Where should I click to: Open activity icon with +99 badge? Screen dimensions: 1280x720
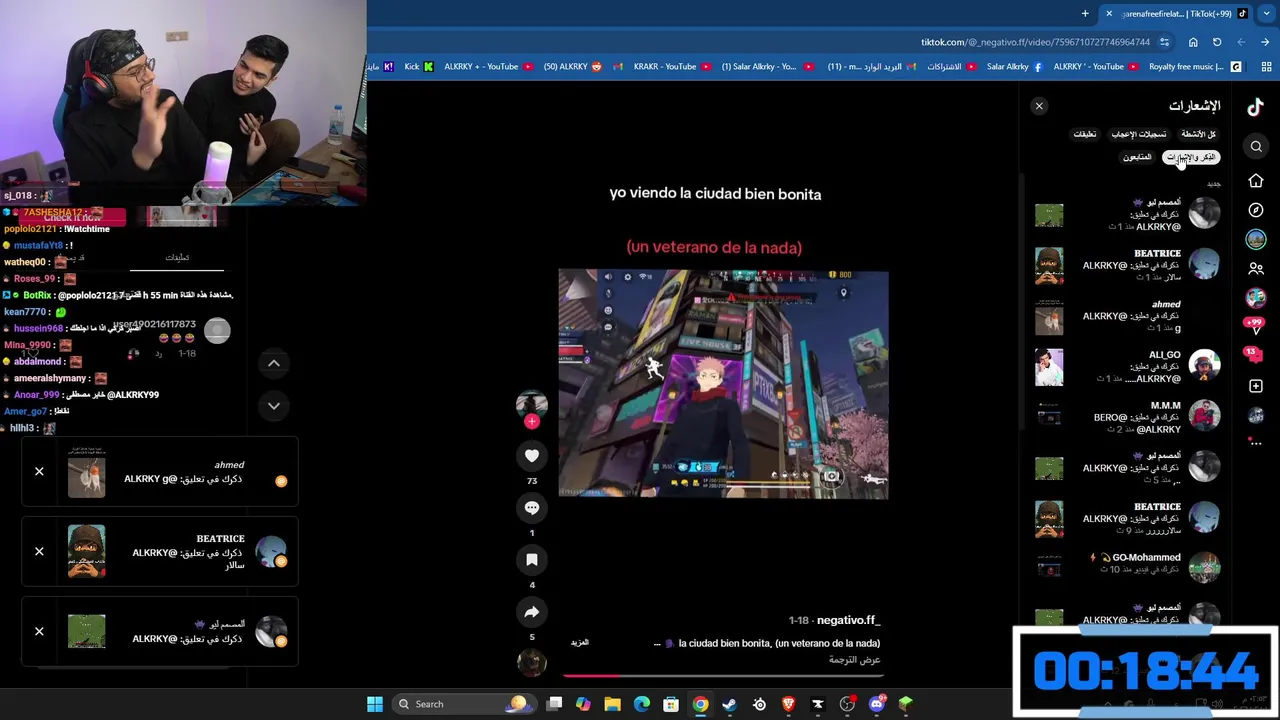click(1254, 326)
